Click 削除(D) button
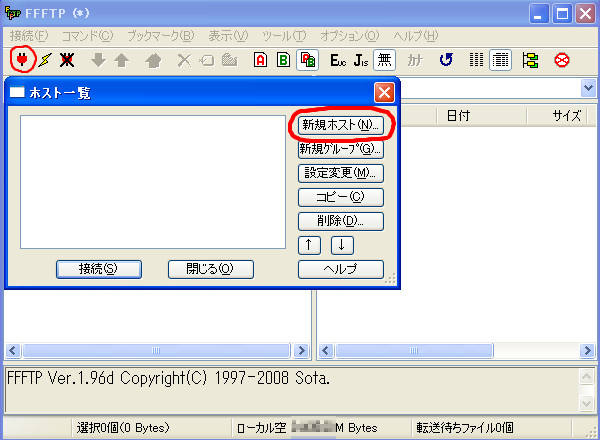Viewport: 600px width, 440px height. click(341, 221)
